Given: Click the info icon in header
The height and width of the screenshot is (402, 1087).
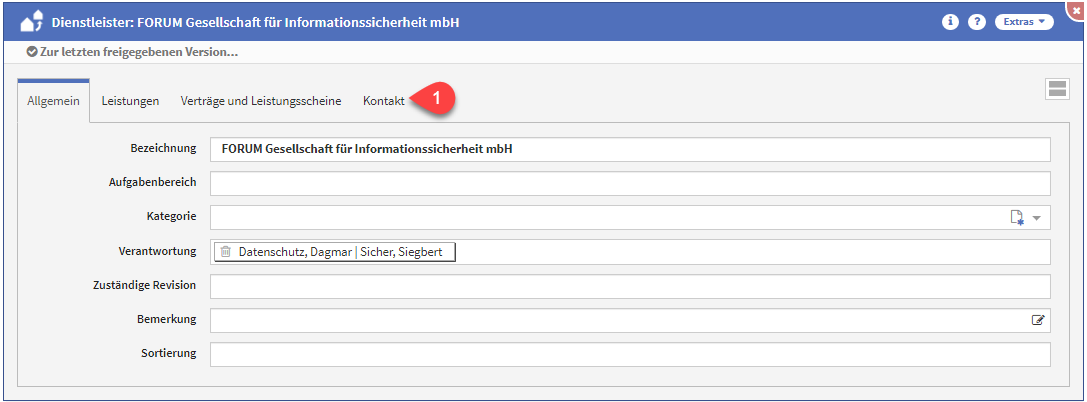Looking at the screenshot, I should pos(951,22).
